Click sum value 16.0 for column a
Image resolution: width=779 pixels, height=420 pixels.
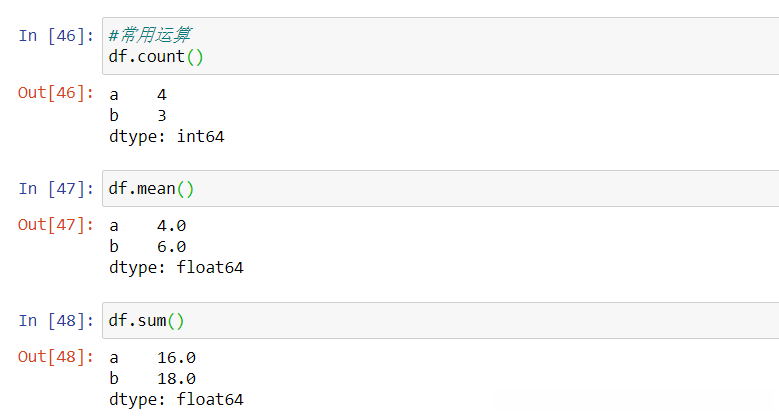point(176,358)
